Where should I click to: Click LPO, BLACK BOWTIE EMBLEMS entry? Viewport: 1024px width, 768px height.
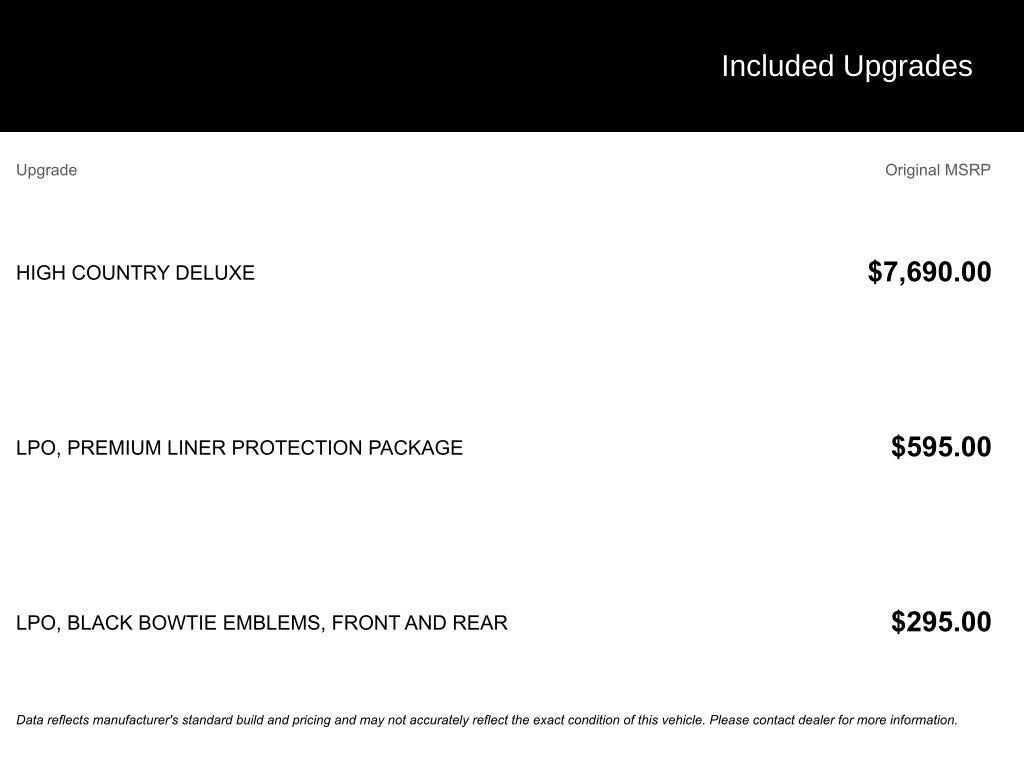coord(261,623)
